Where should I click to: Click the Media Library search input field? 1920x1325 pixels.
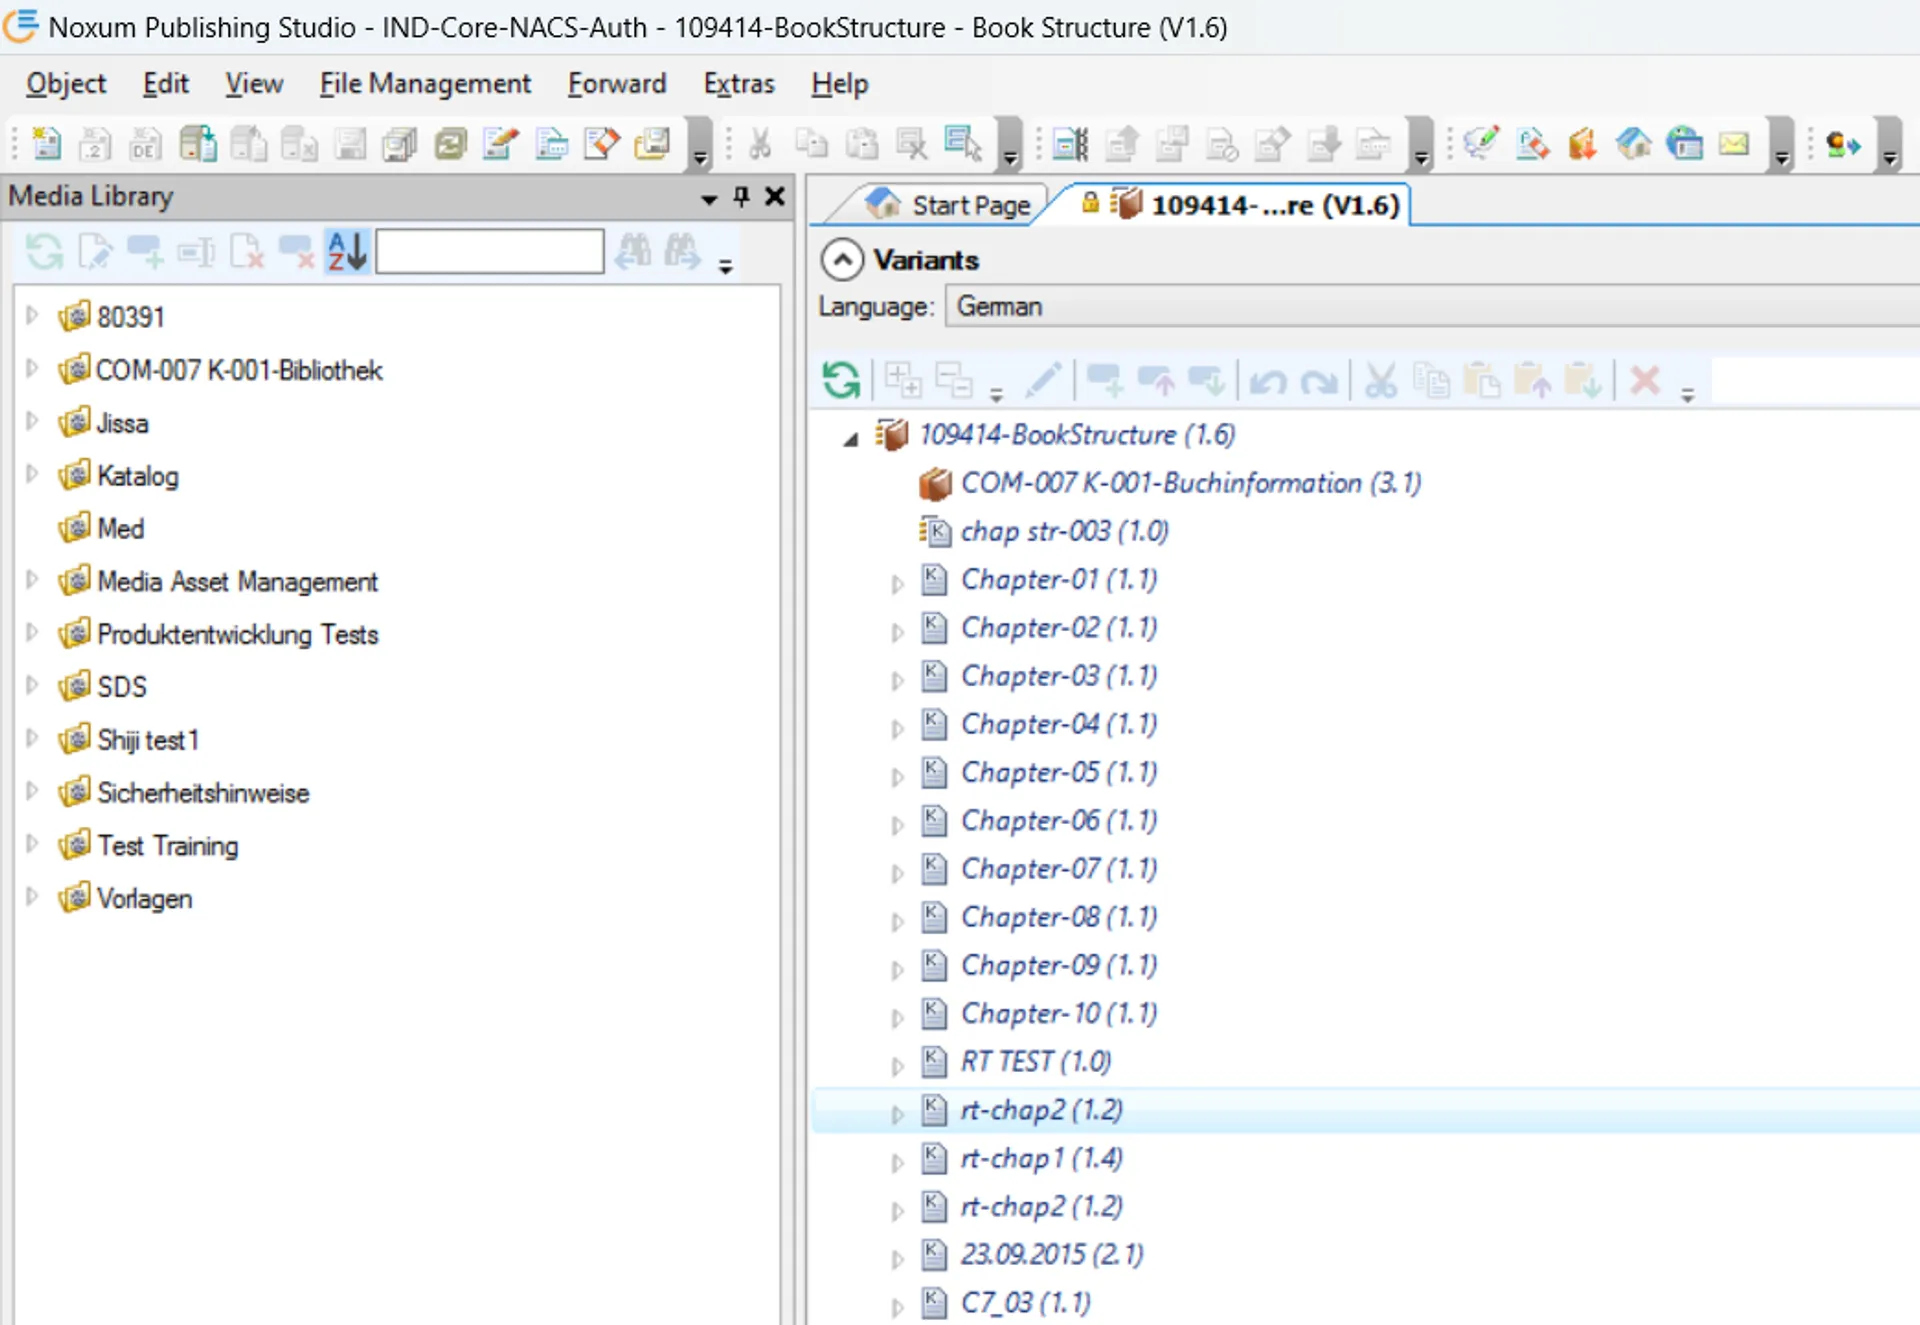[490, 251]
